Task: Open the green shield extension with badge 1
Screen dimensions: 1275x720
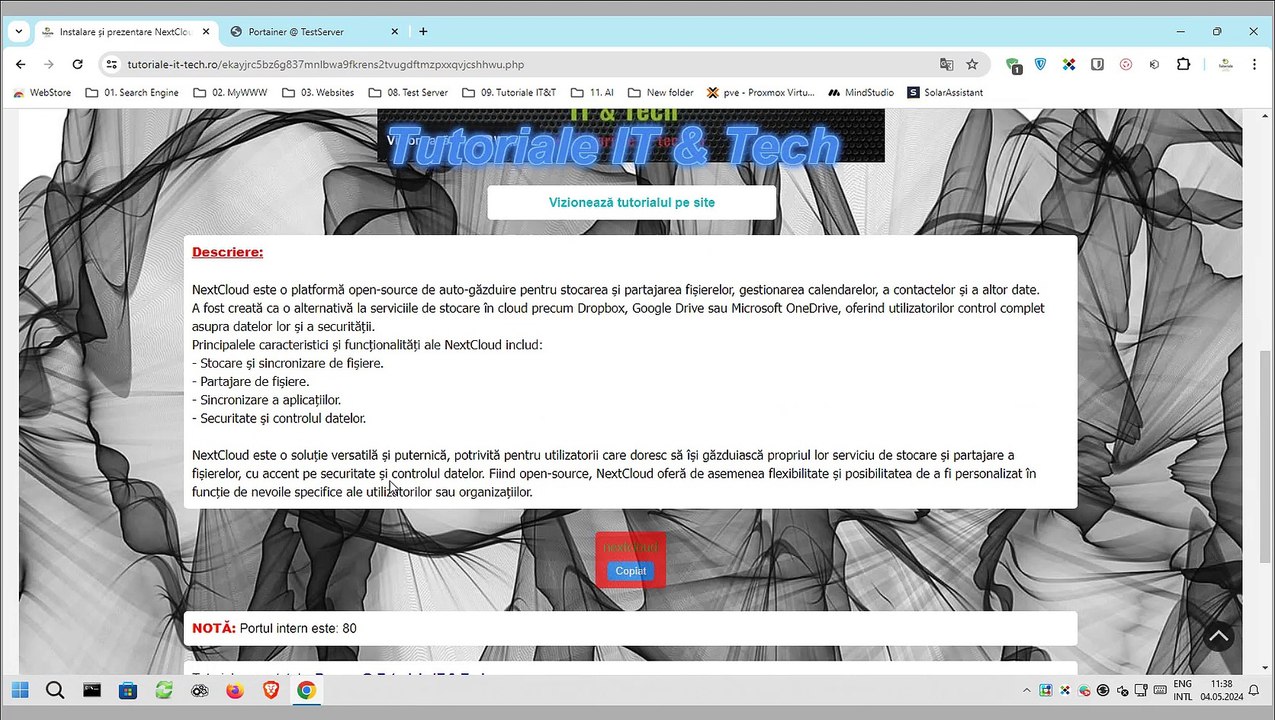Action: (x=1013, y=65)
